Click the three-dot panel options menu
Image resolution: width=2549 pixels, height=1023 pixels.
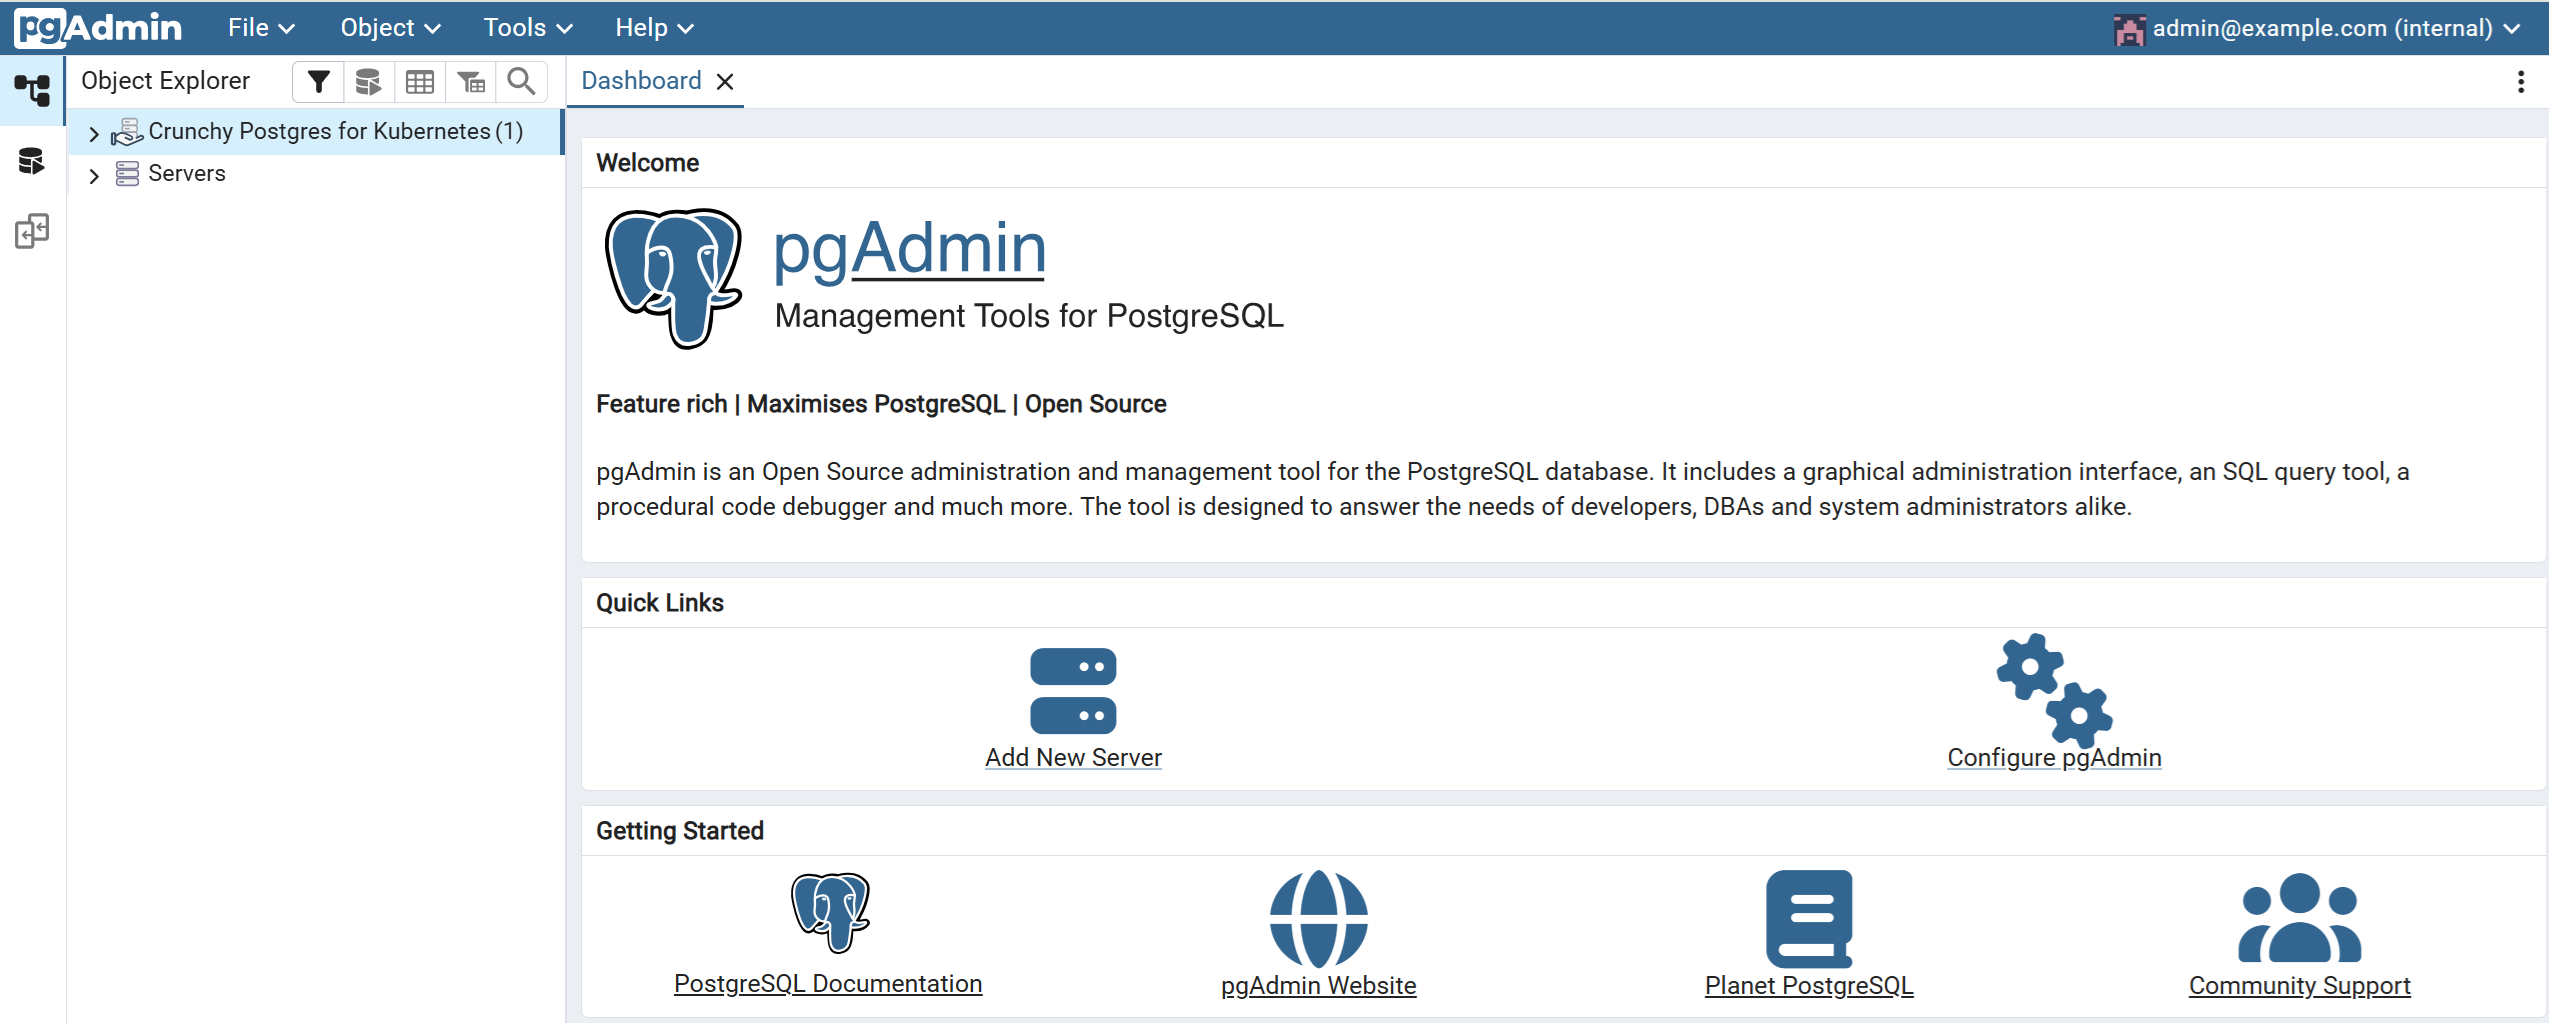2520,82
